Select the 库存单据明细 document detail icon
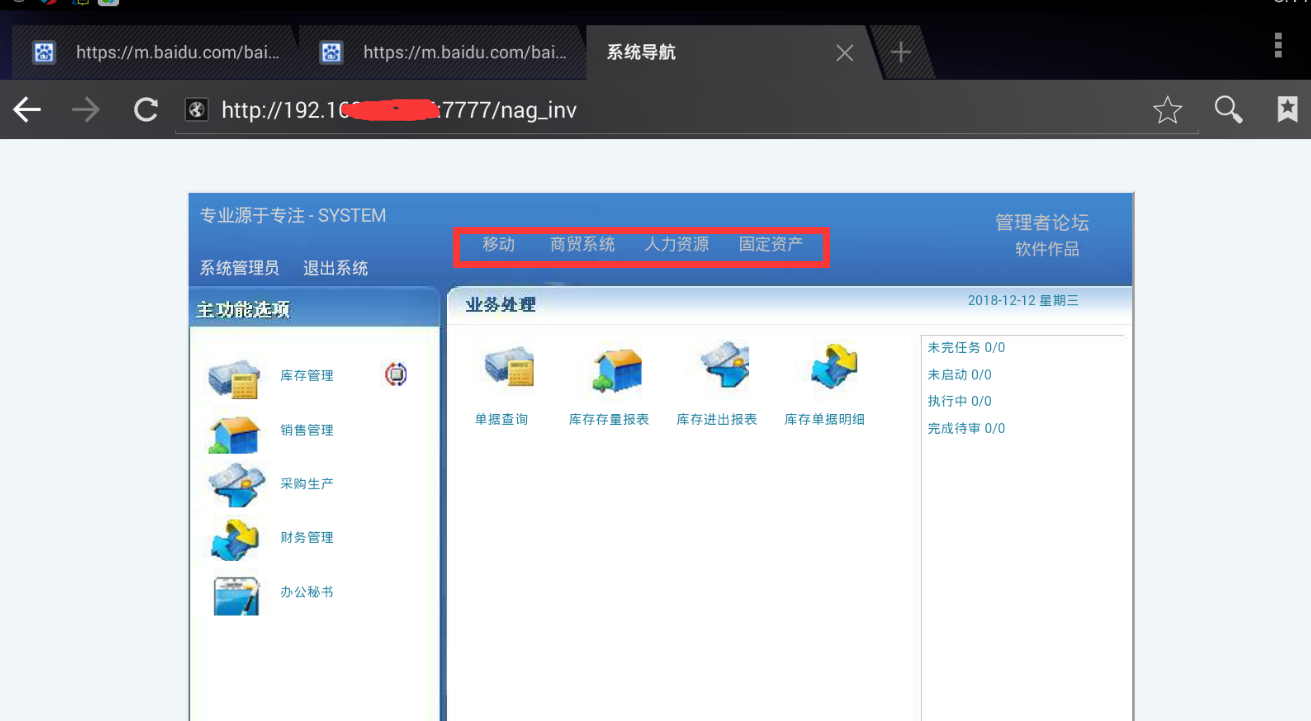This screenshot has height=721, width=1311. pyautogui.click(x=834, y=368)
